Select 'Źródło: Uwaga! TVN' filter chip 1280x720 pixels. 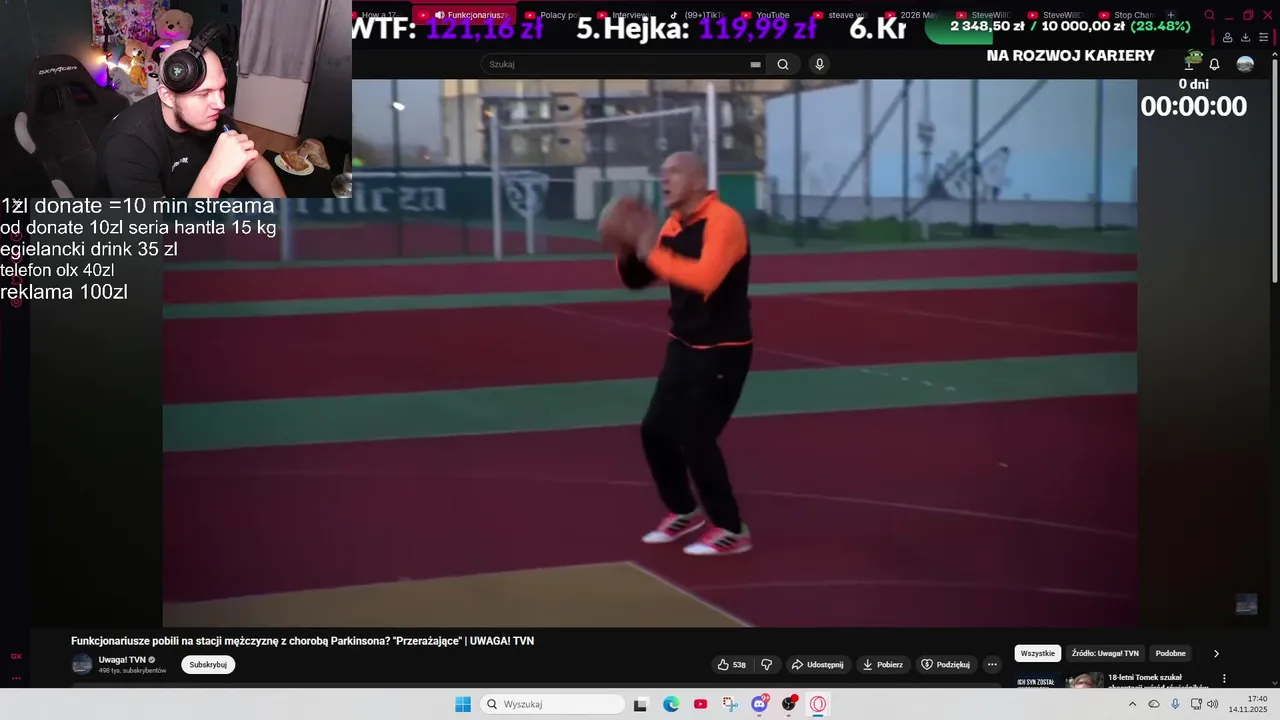point(1105,653)
